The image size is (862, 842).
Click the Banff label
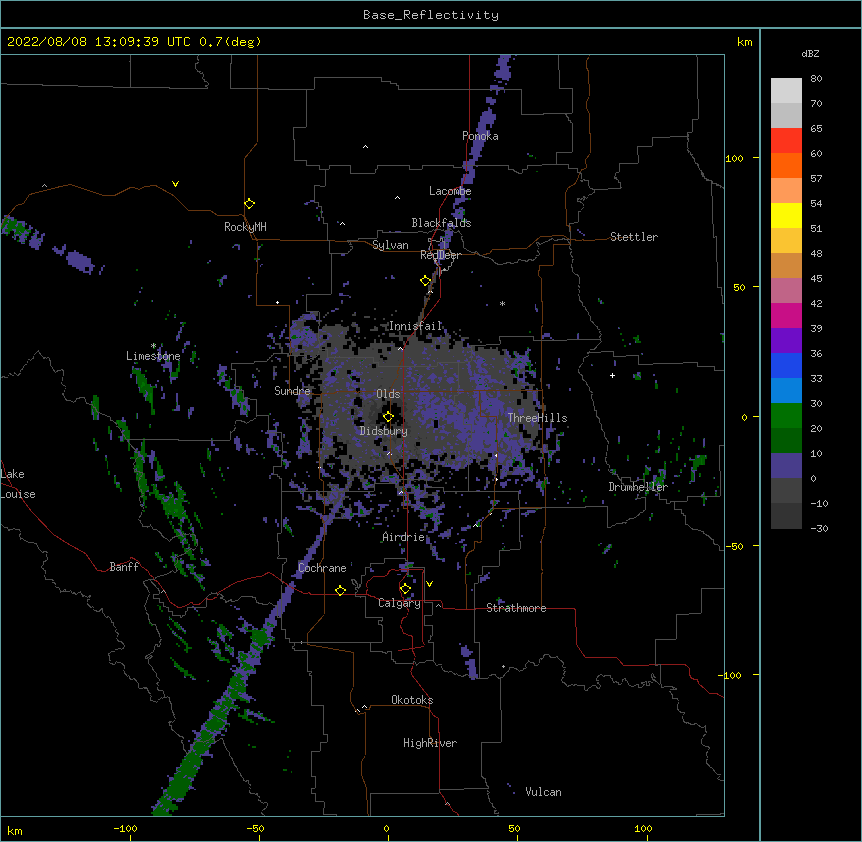click(x=124, y=567)
